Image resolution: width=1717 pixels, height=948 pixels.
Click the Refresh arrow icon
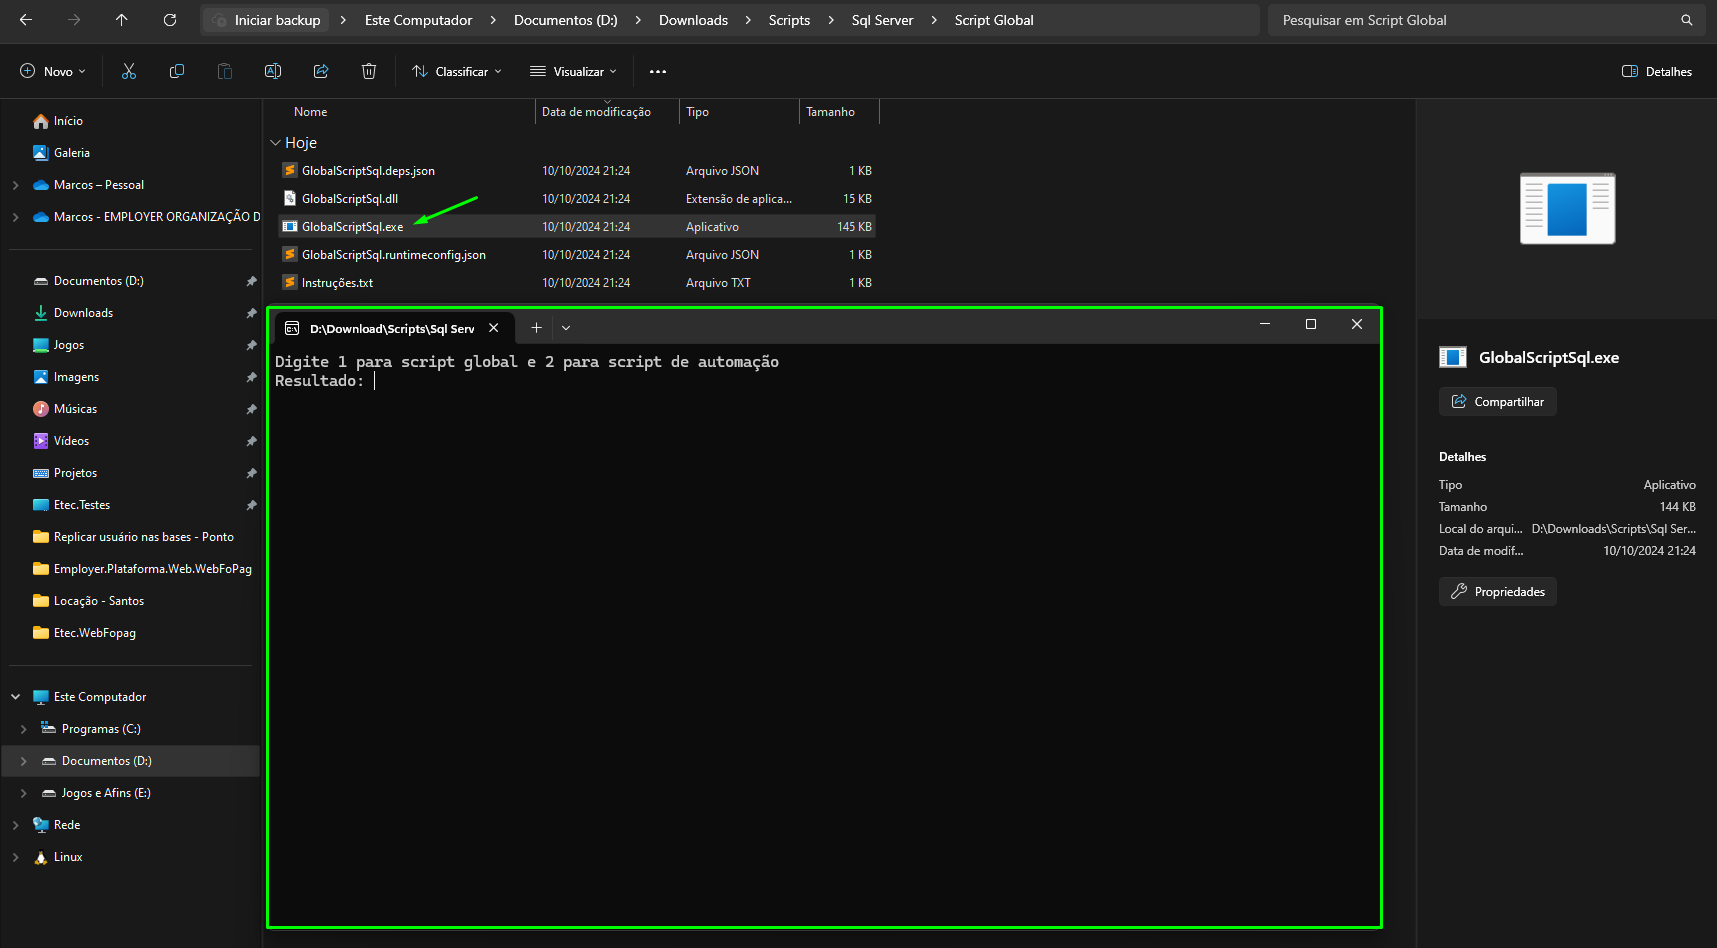pos(170,20)
